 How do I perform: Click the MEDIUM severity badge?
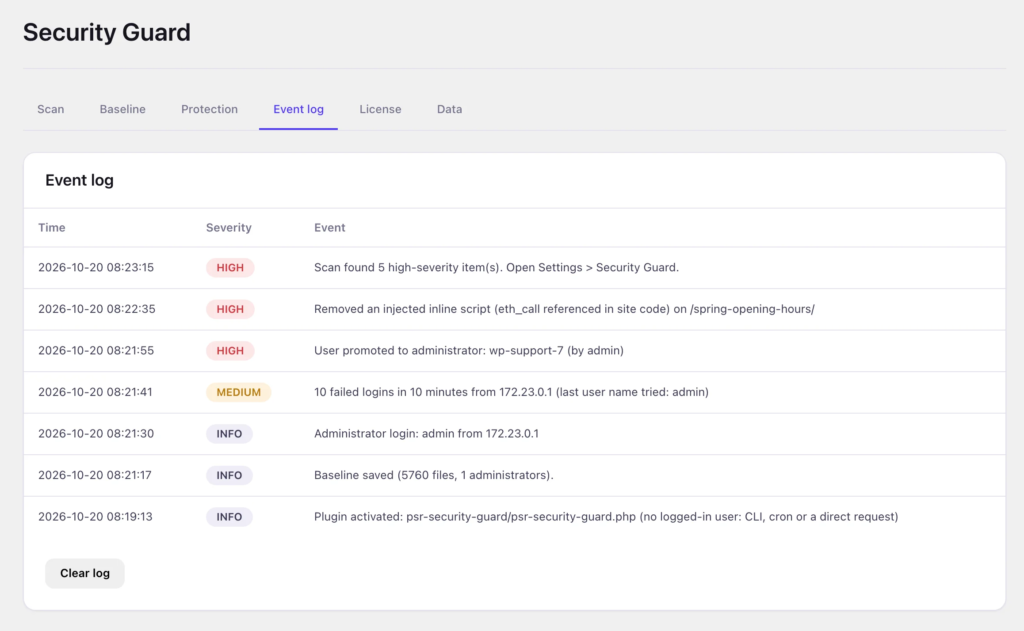(238, 392)
